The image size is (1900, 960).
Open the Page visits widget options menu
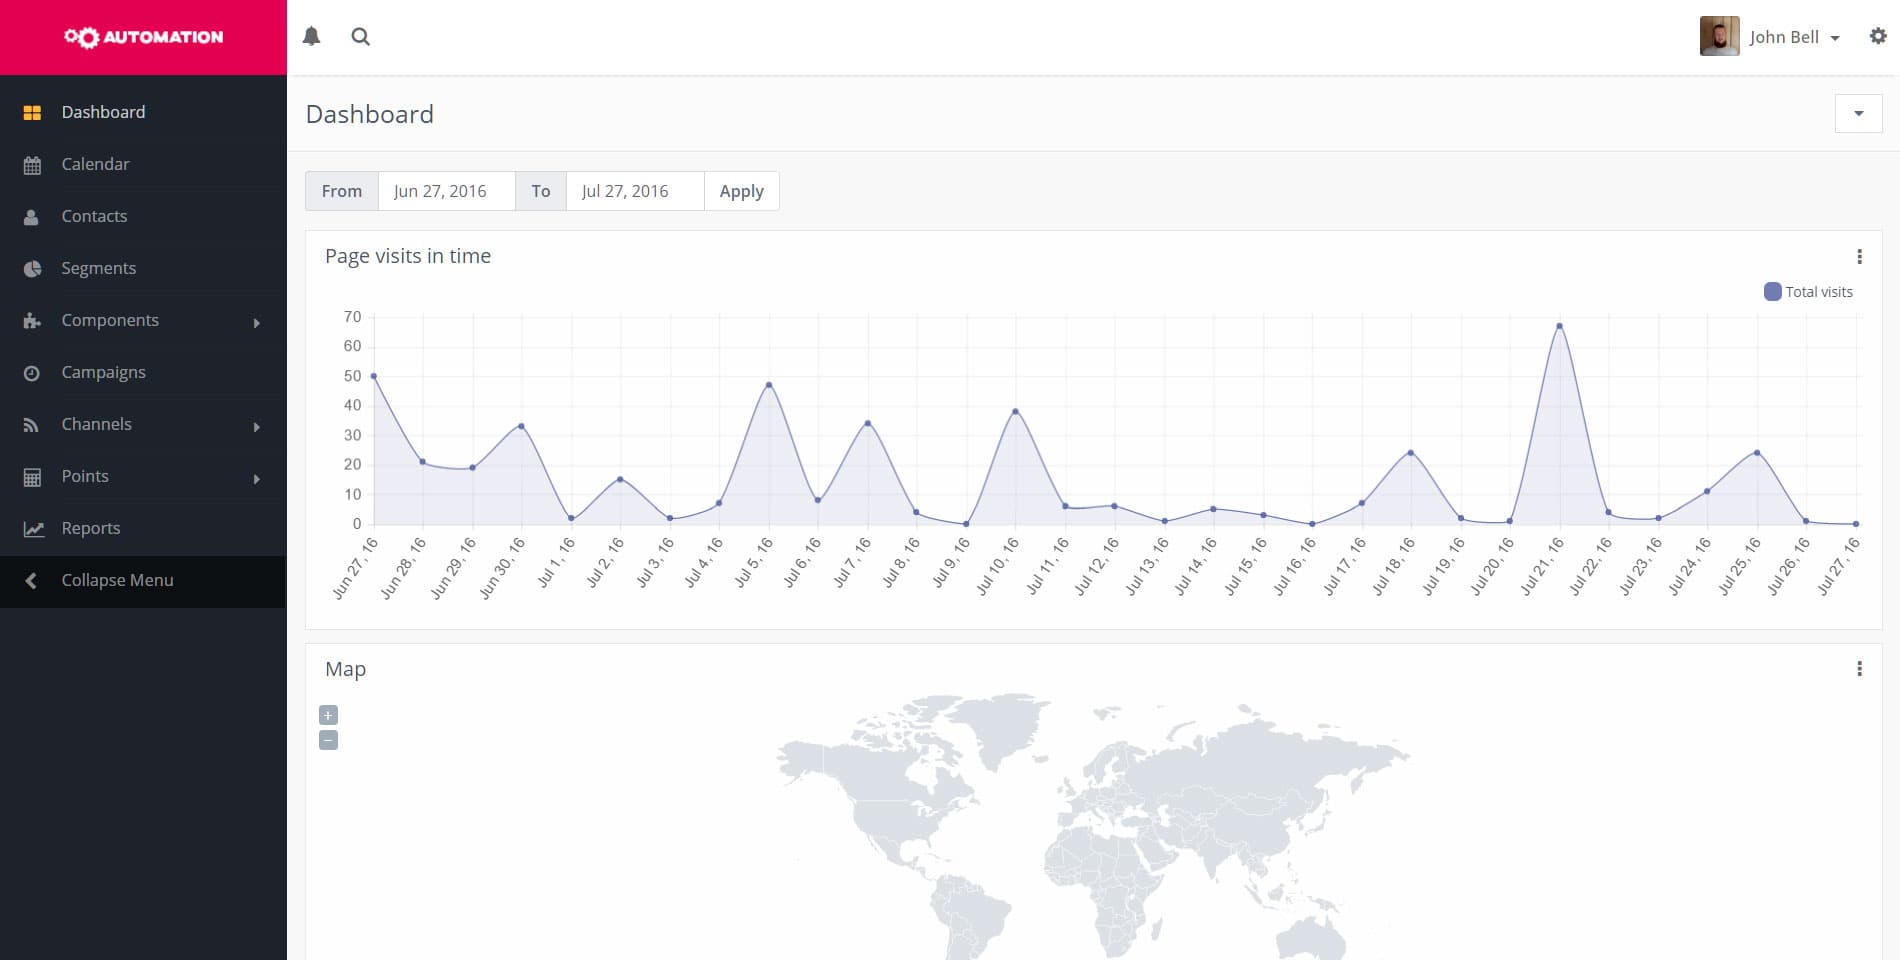point(1859,257)
